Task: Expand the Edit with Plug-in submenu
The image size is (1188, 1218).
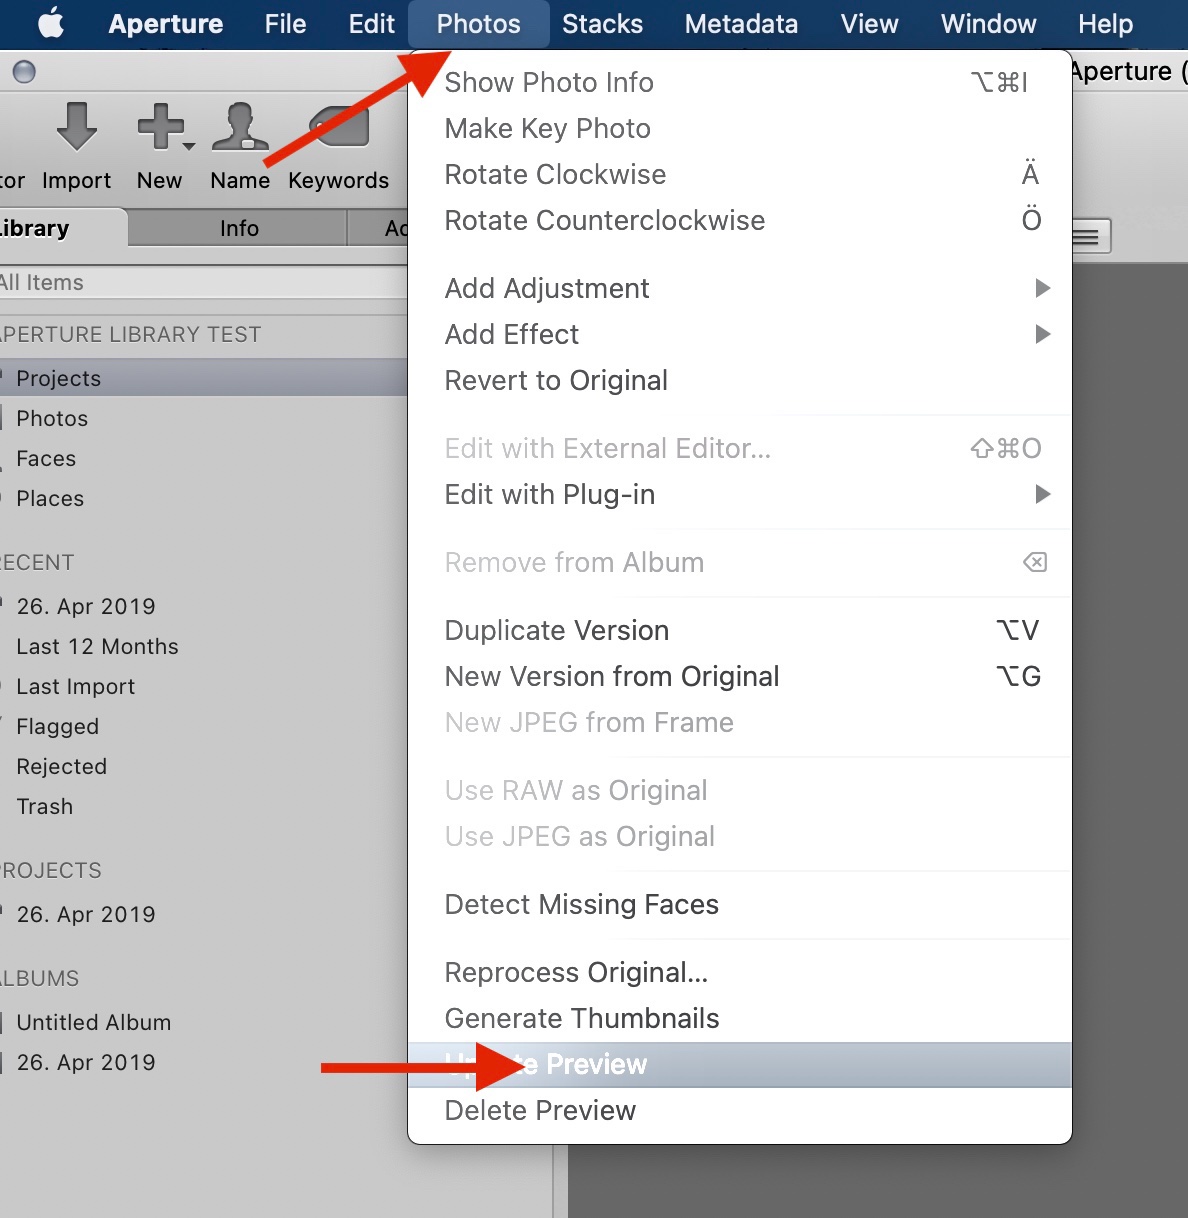Action: click(x=740, y=494)
